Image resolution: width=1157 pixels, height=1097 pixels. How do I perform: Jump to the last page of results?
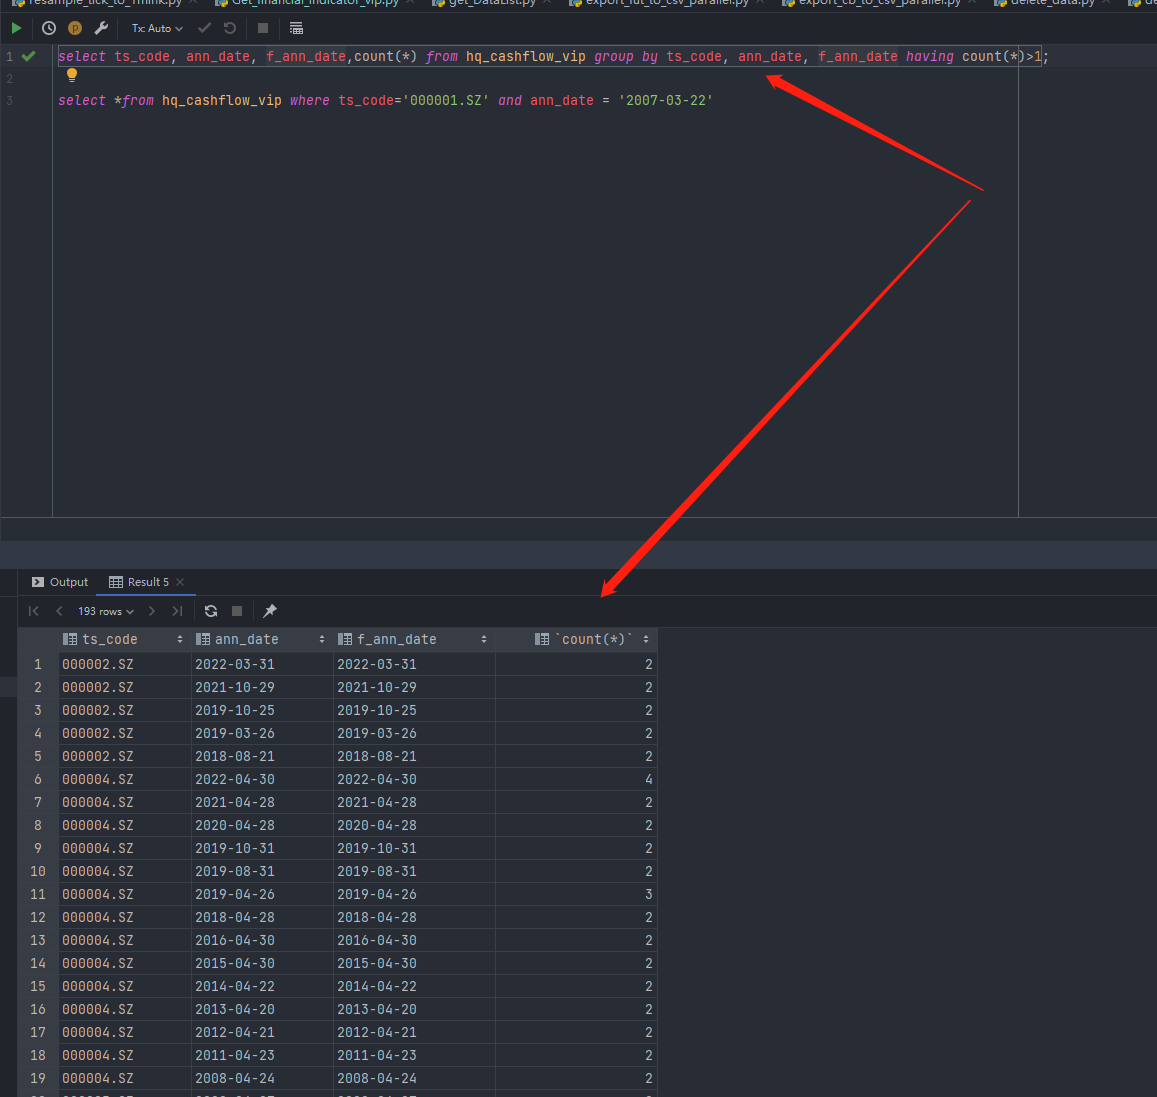[177, 611]
